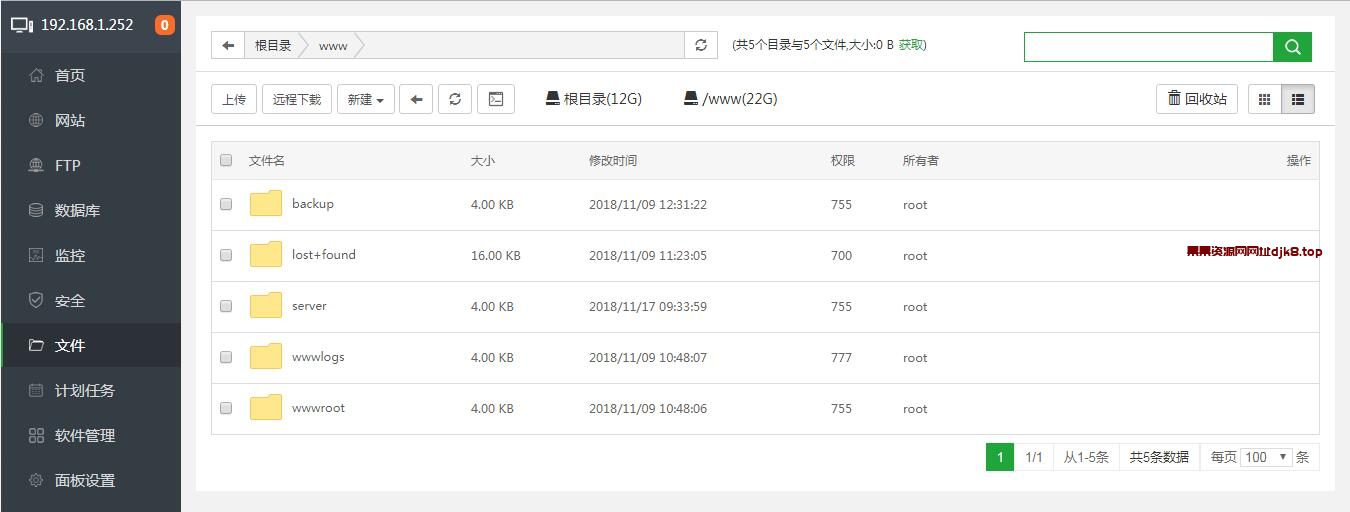Click the 修改时间 column header
Viewport: 1350px width, 512px height.
point(613,160)
